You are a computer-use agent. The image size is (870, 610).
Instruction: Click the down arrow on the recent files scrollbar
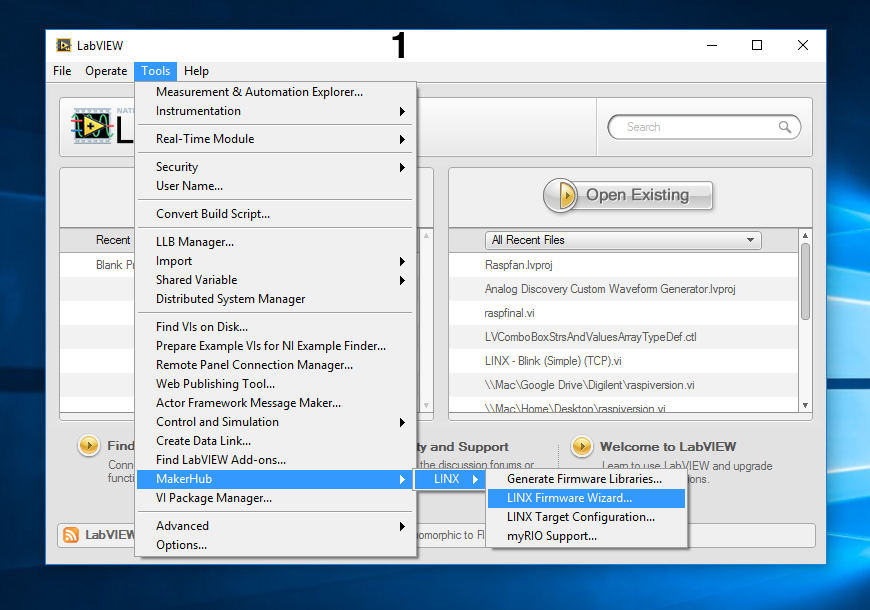[804, 404]
